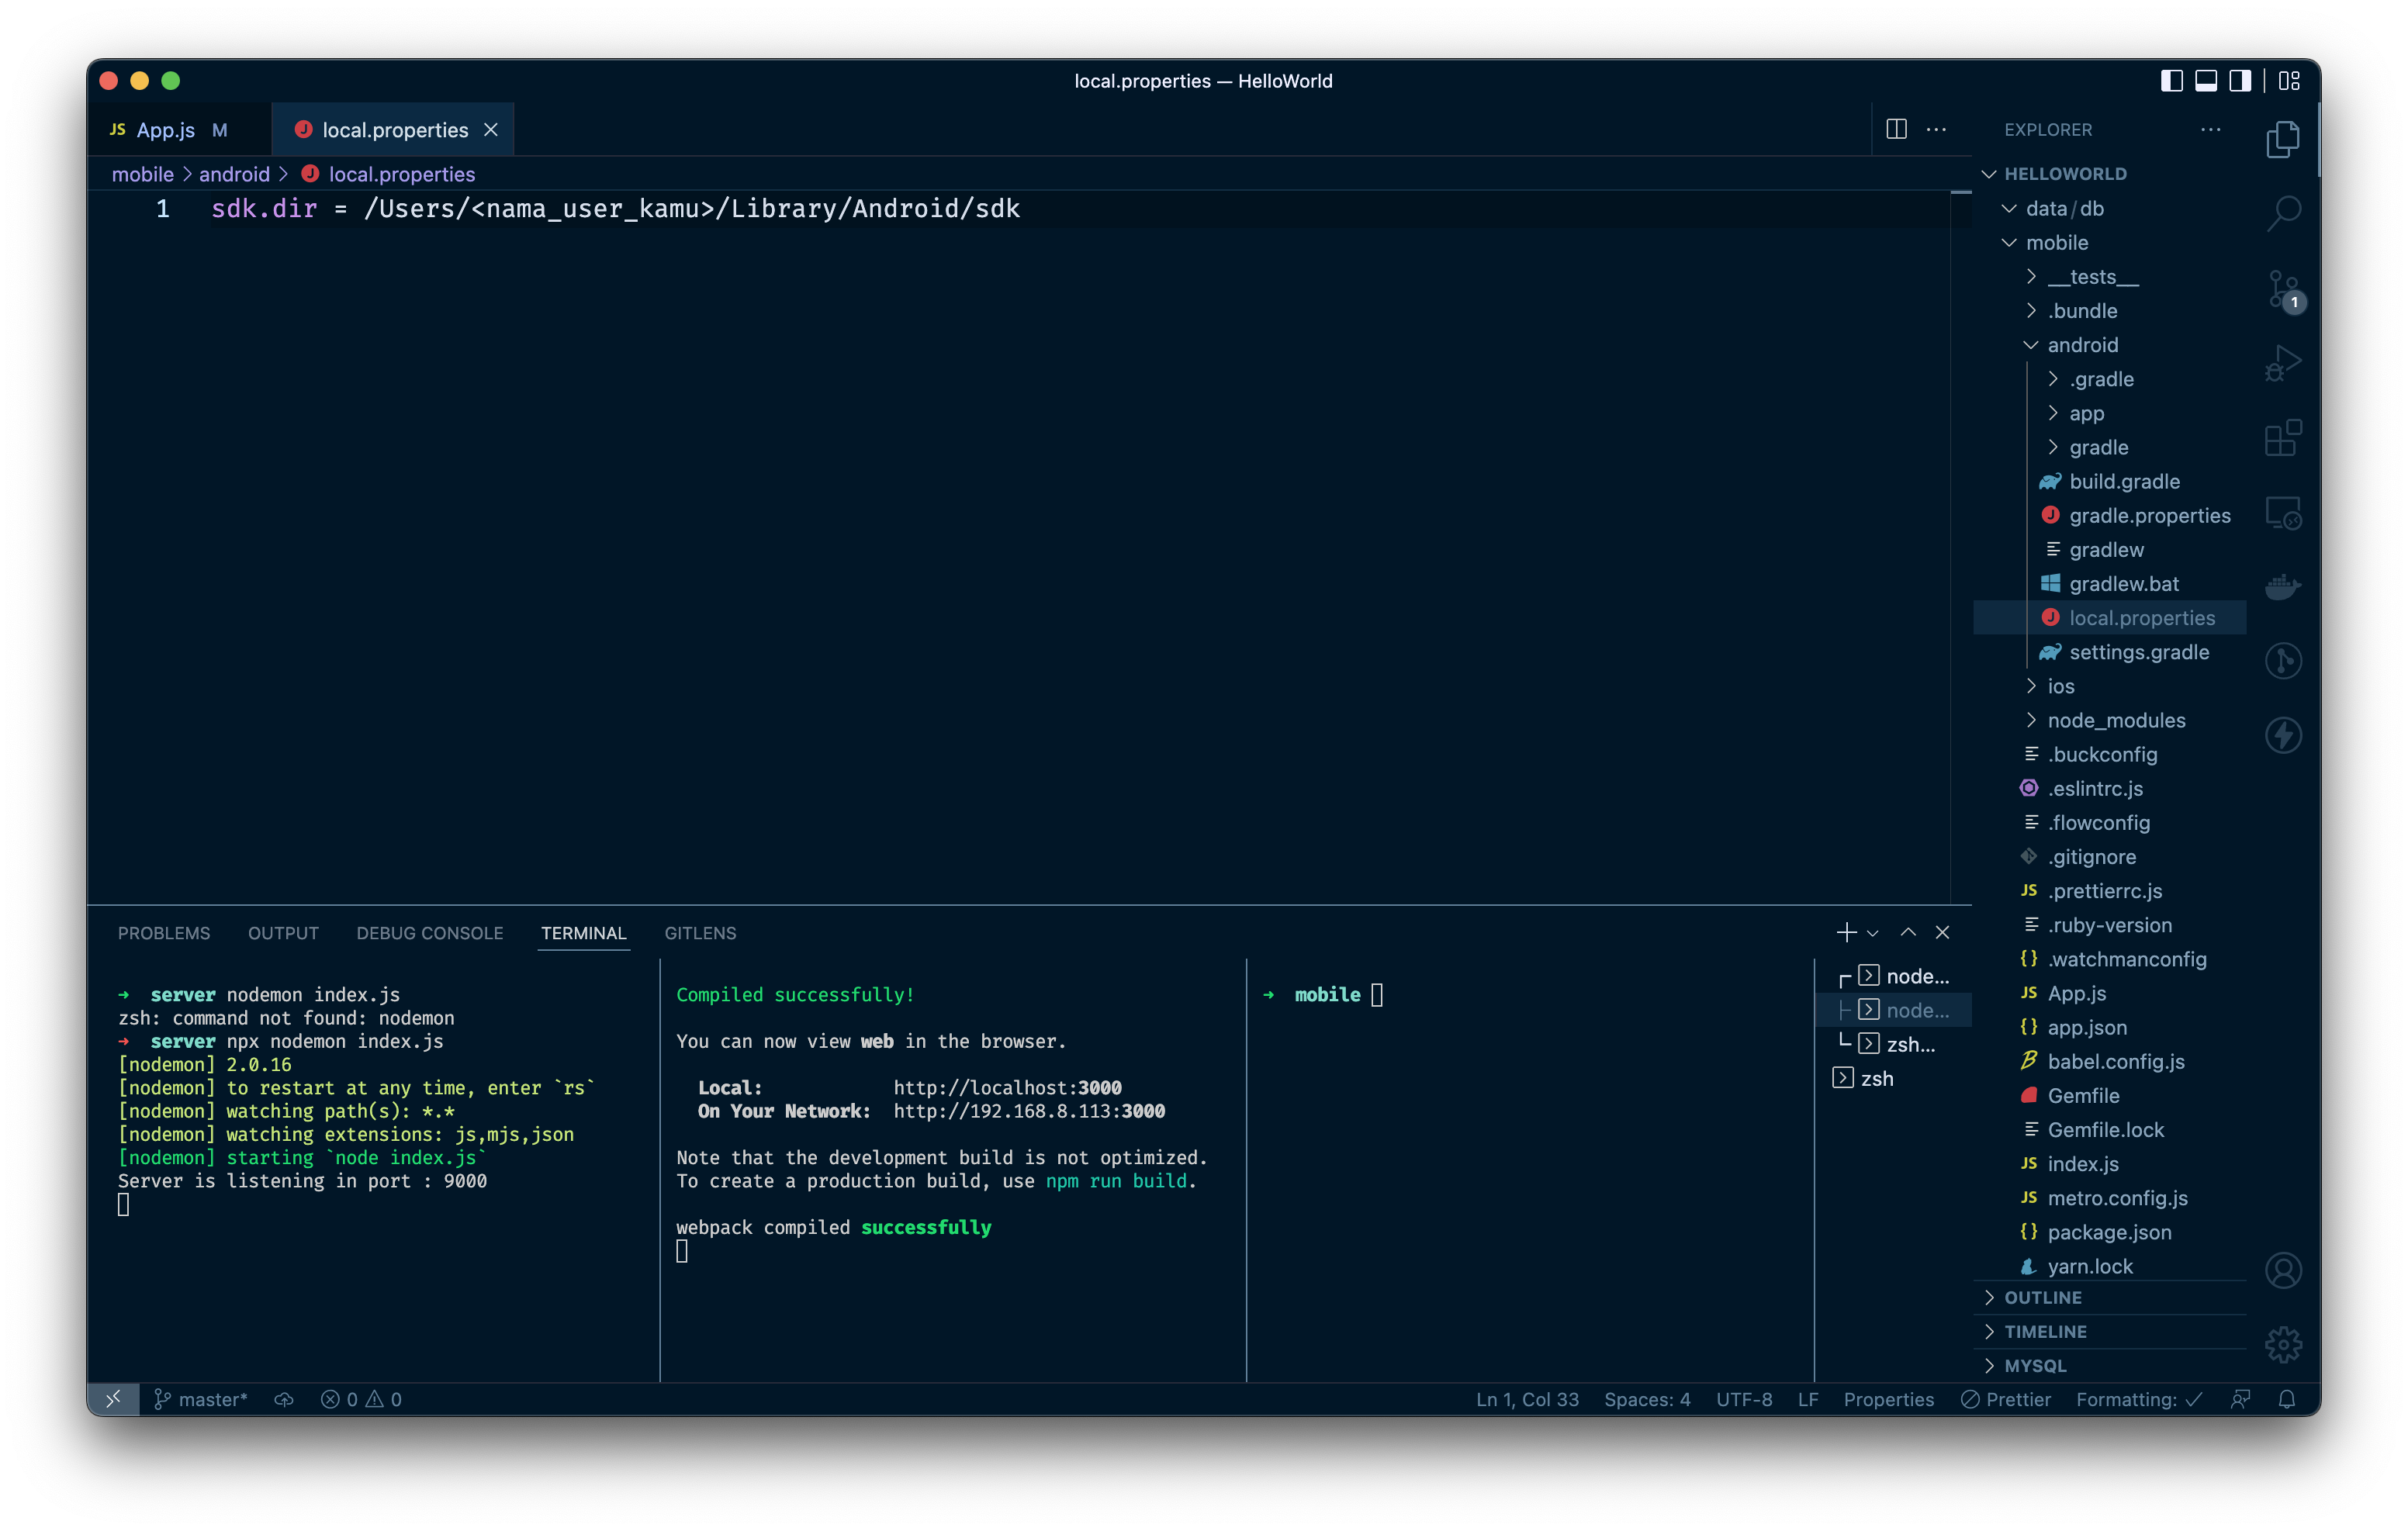
Task: Switch to the DEBUG CONSOLE panel tab
Action: (429, 933)
